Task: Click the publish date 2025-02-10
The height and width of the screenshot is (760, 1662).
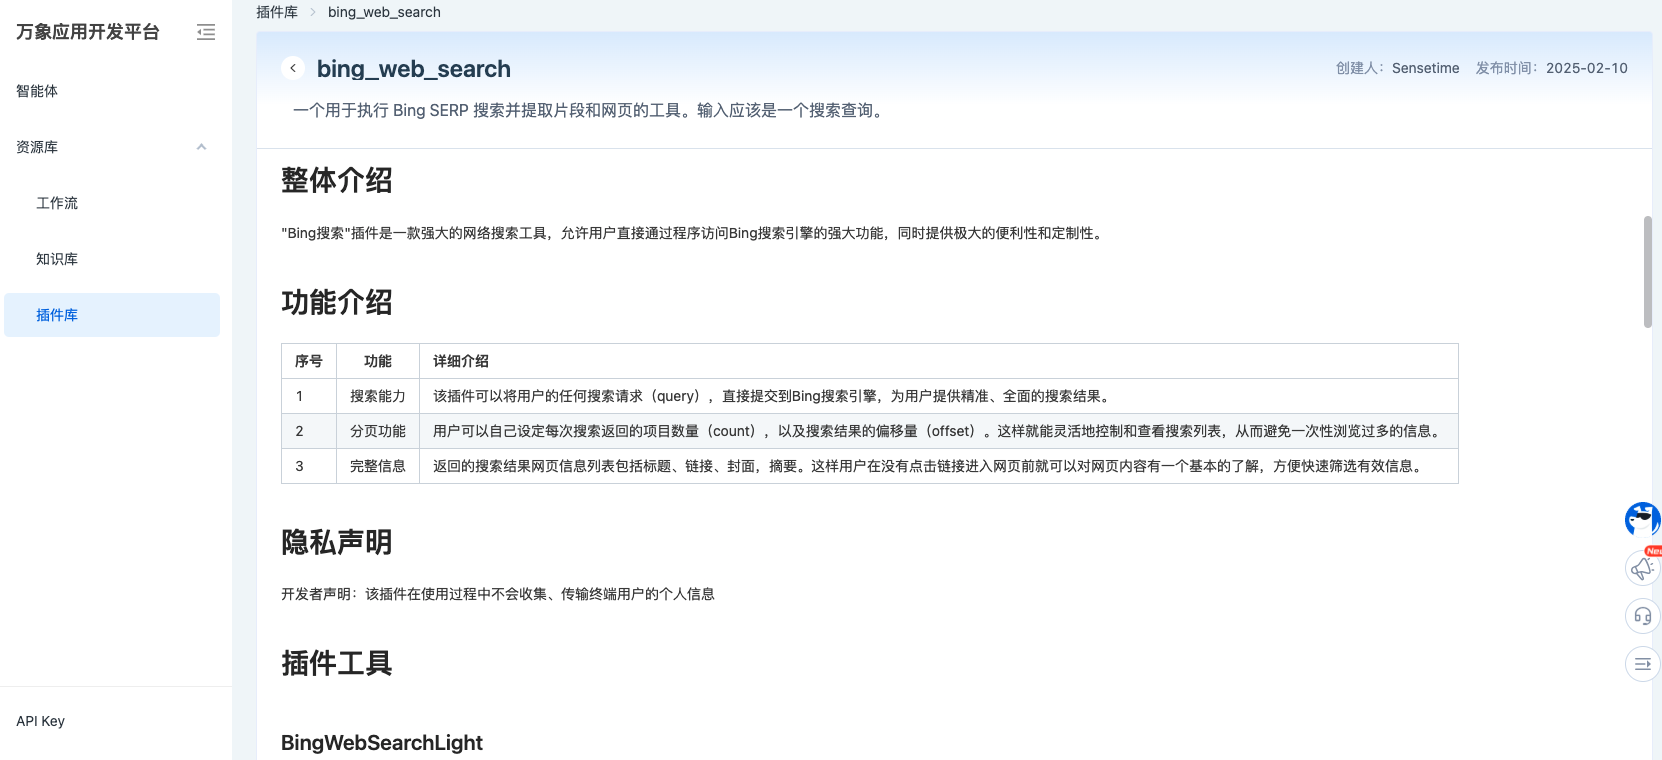Action: point(1587,68)
